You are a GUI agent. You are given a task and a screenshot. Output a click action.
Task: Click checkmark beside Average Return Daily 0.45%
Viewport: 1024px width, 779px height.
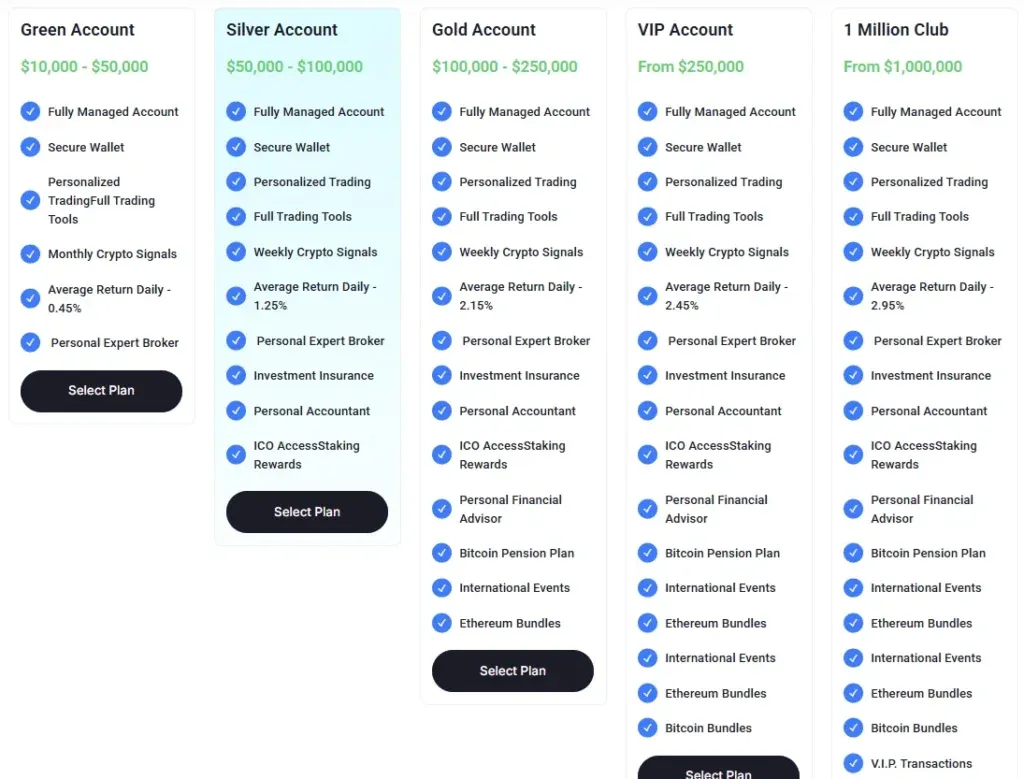point(30,298)
